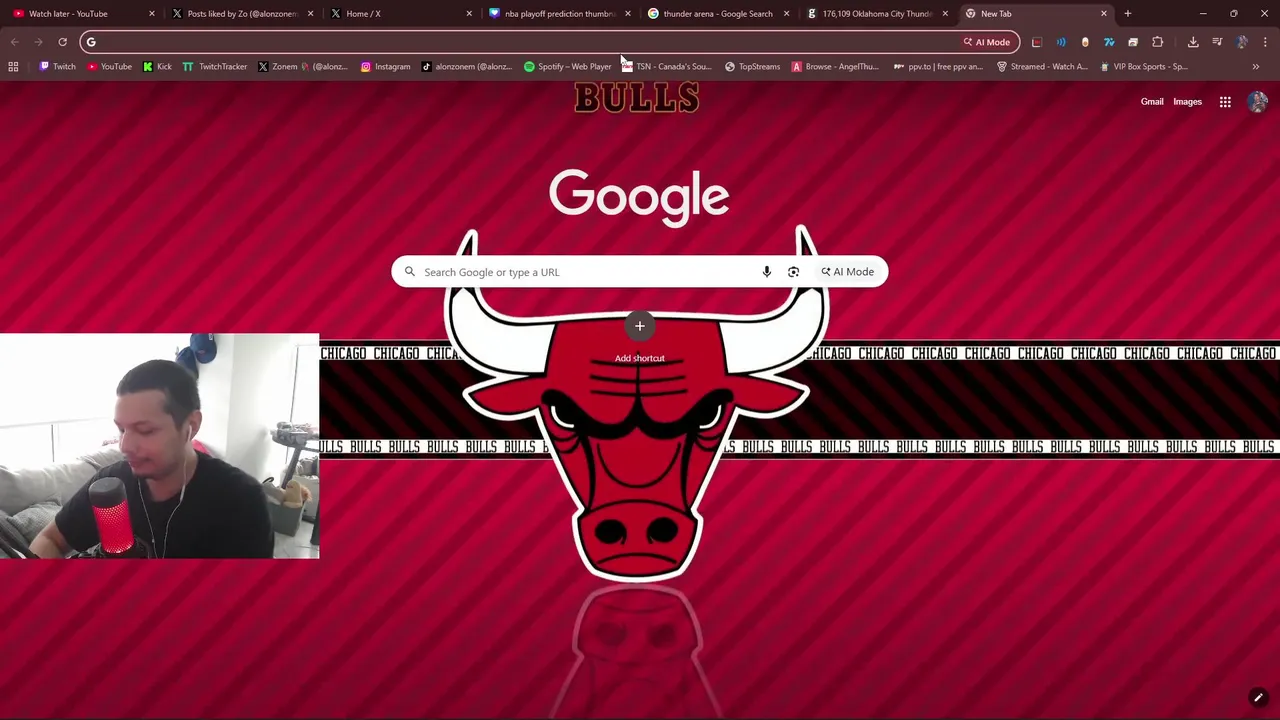Click the orange egg-shaped extension icon

coord(1085,42)
